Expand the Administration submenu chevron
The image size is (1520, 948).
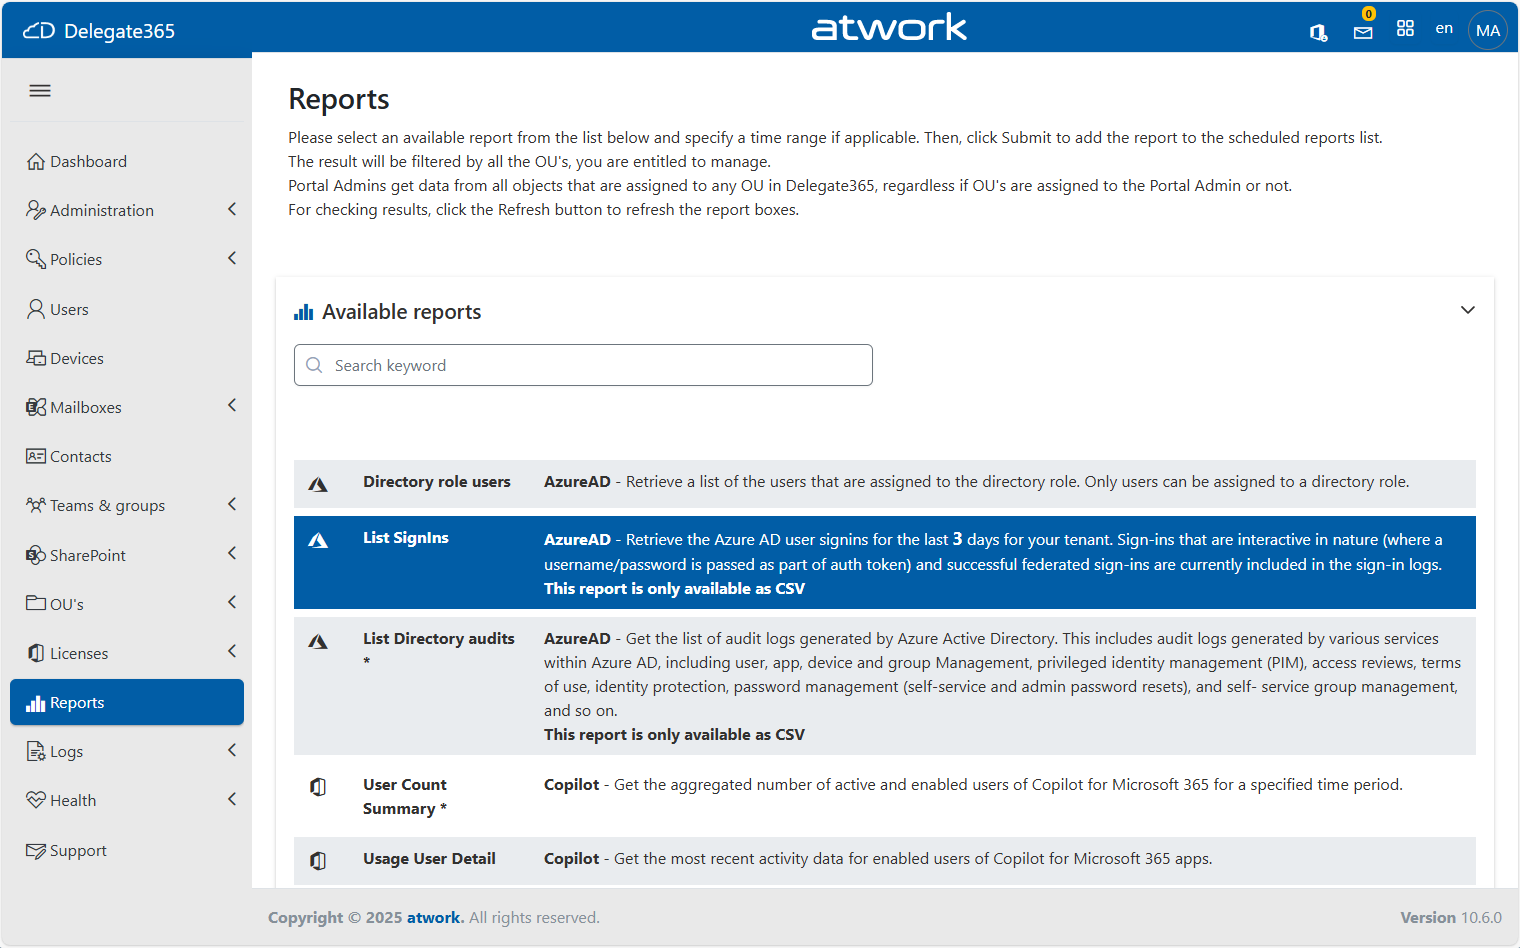232,209
